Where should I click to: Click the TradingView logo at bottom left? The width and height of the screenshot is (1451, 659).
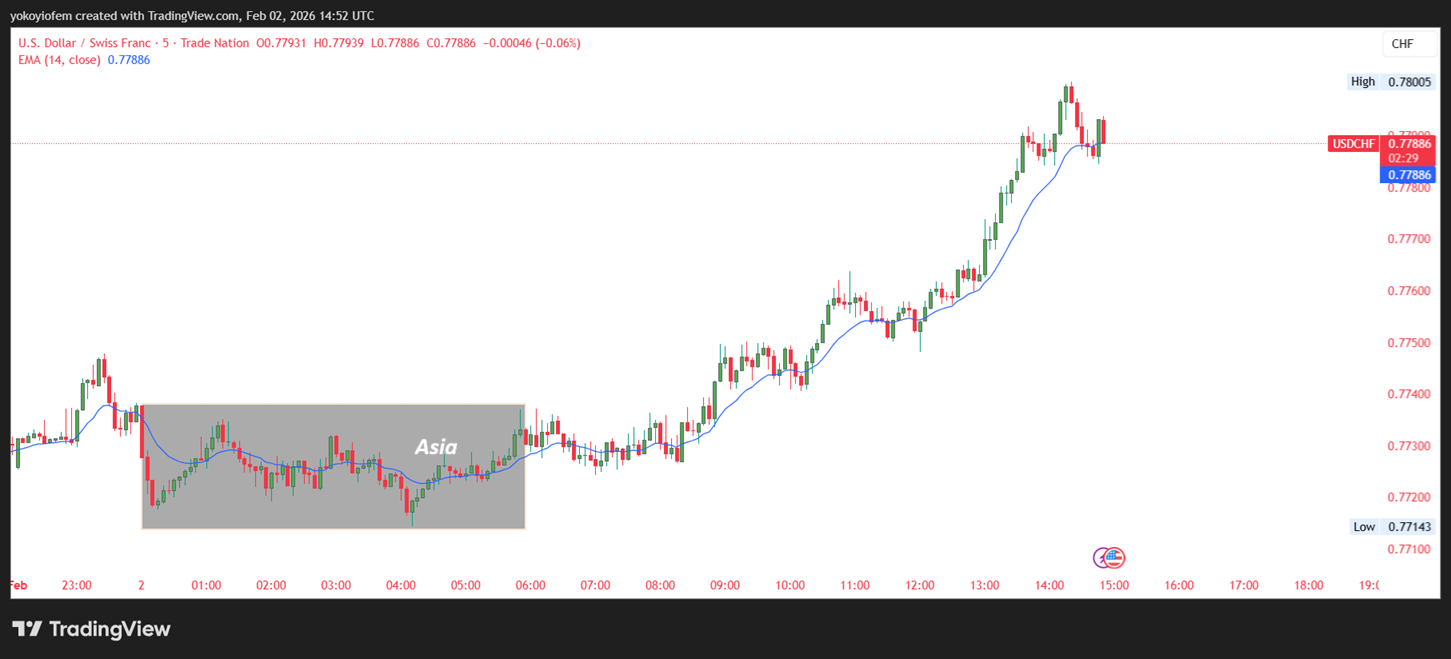91,629
